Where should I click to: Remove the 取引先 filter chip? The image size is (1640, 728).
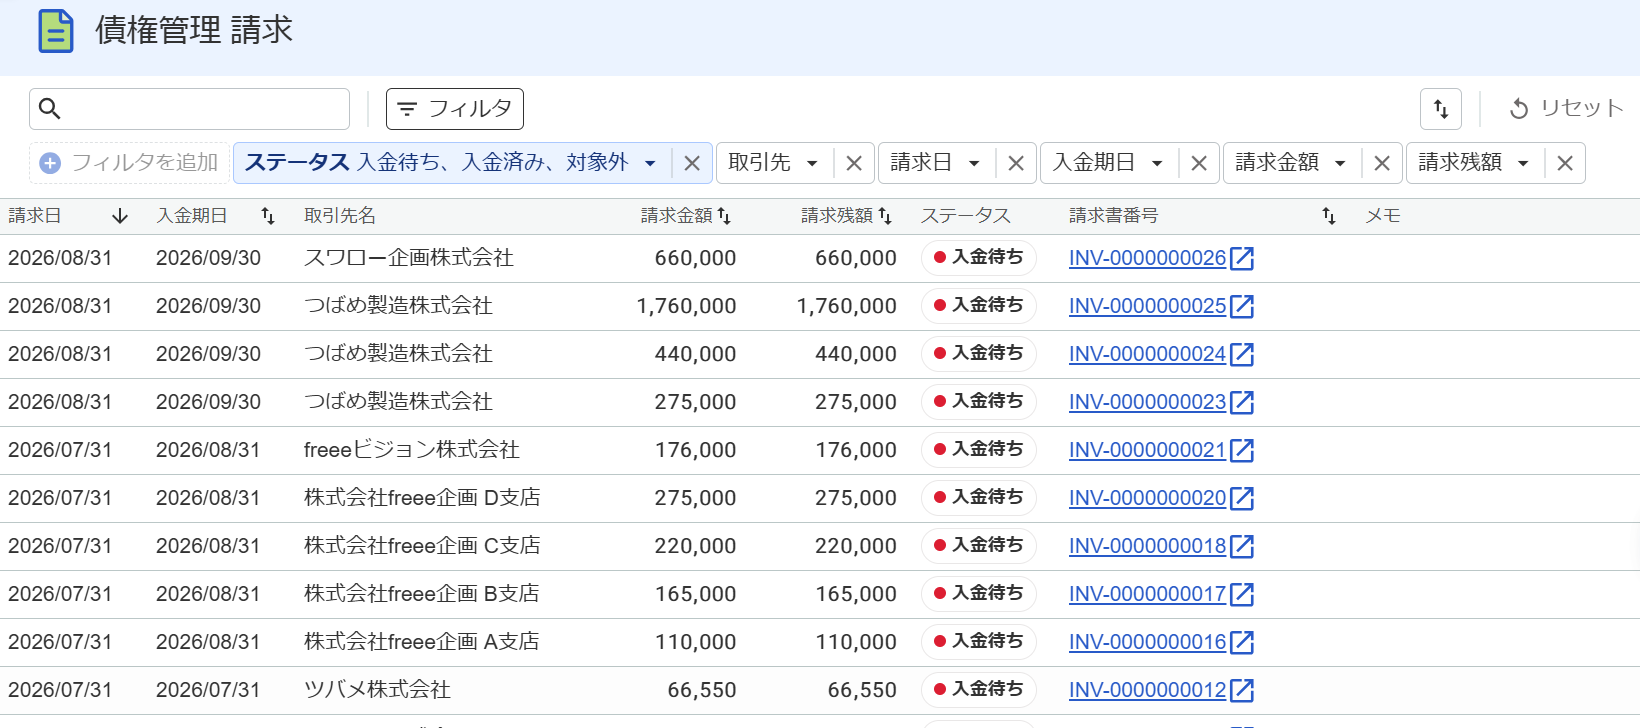click(x=854, y=163)
